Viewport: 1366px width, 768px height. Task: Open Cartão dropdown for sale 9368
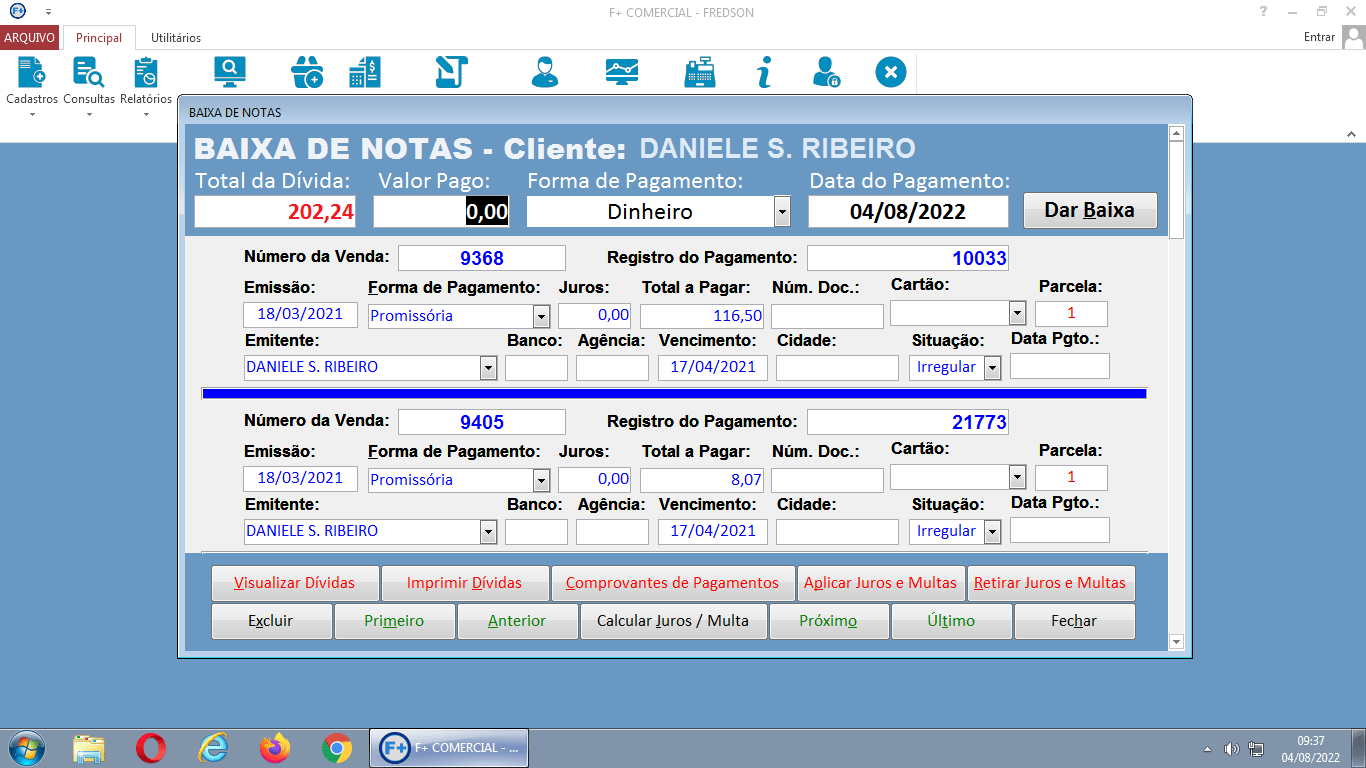pyautogui.click(x=1017, y=313)
